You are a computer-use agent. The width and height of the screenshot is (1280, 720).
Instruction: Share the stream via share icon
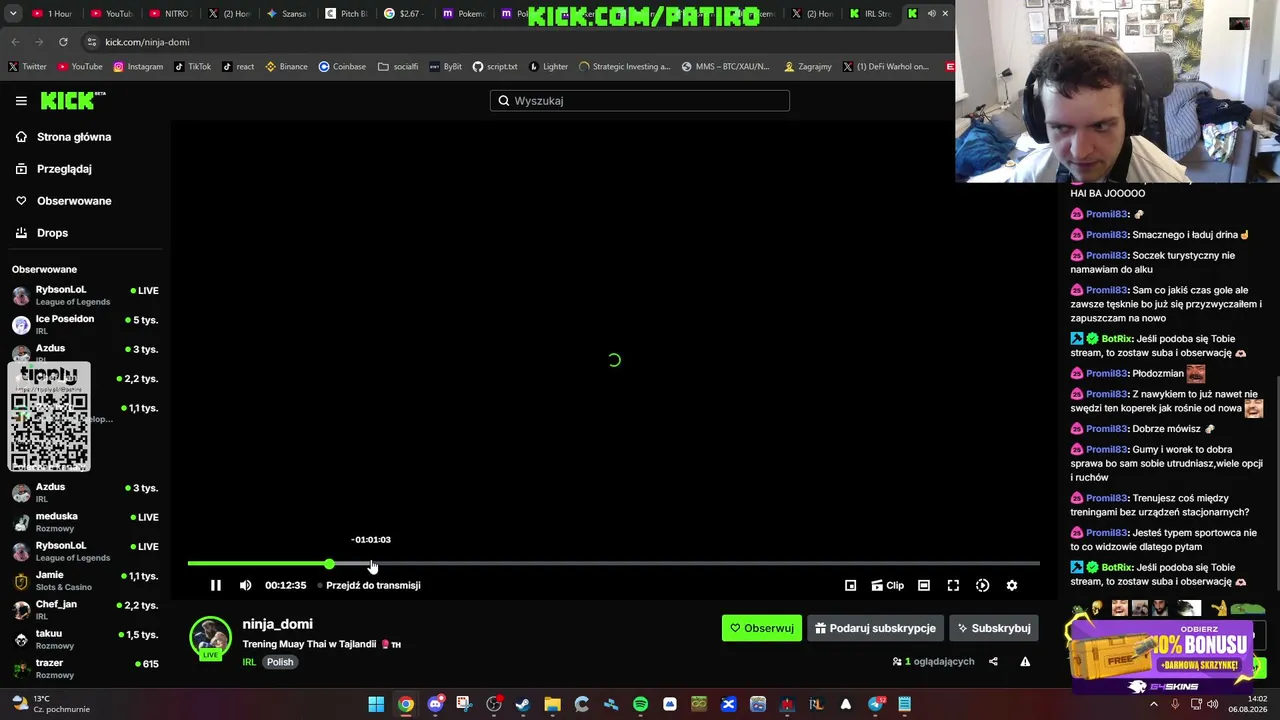[993, 662]
